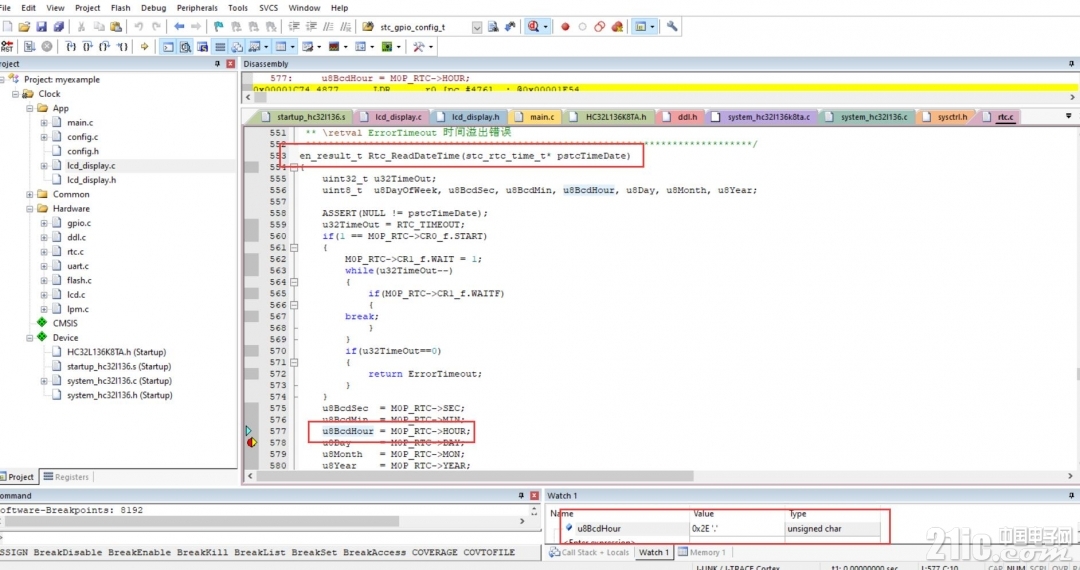
Task: Toggle the Call Stack window button
Action: 237,47
